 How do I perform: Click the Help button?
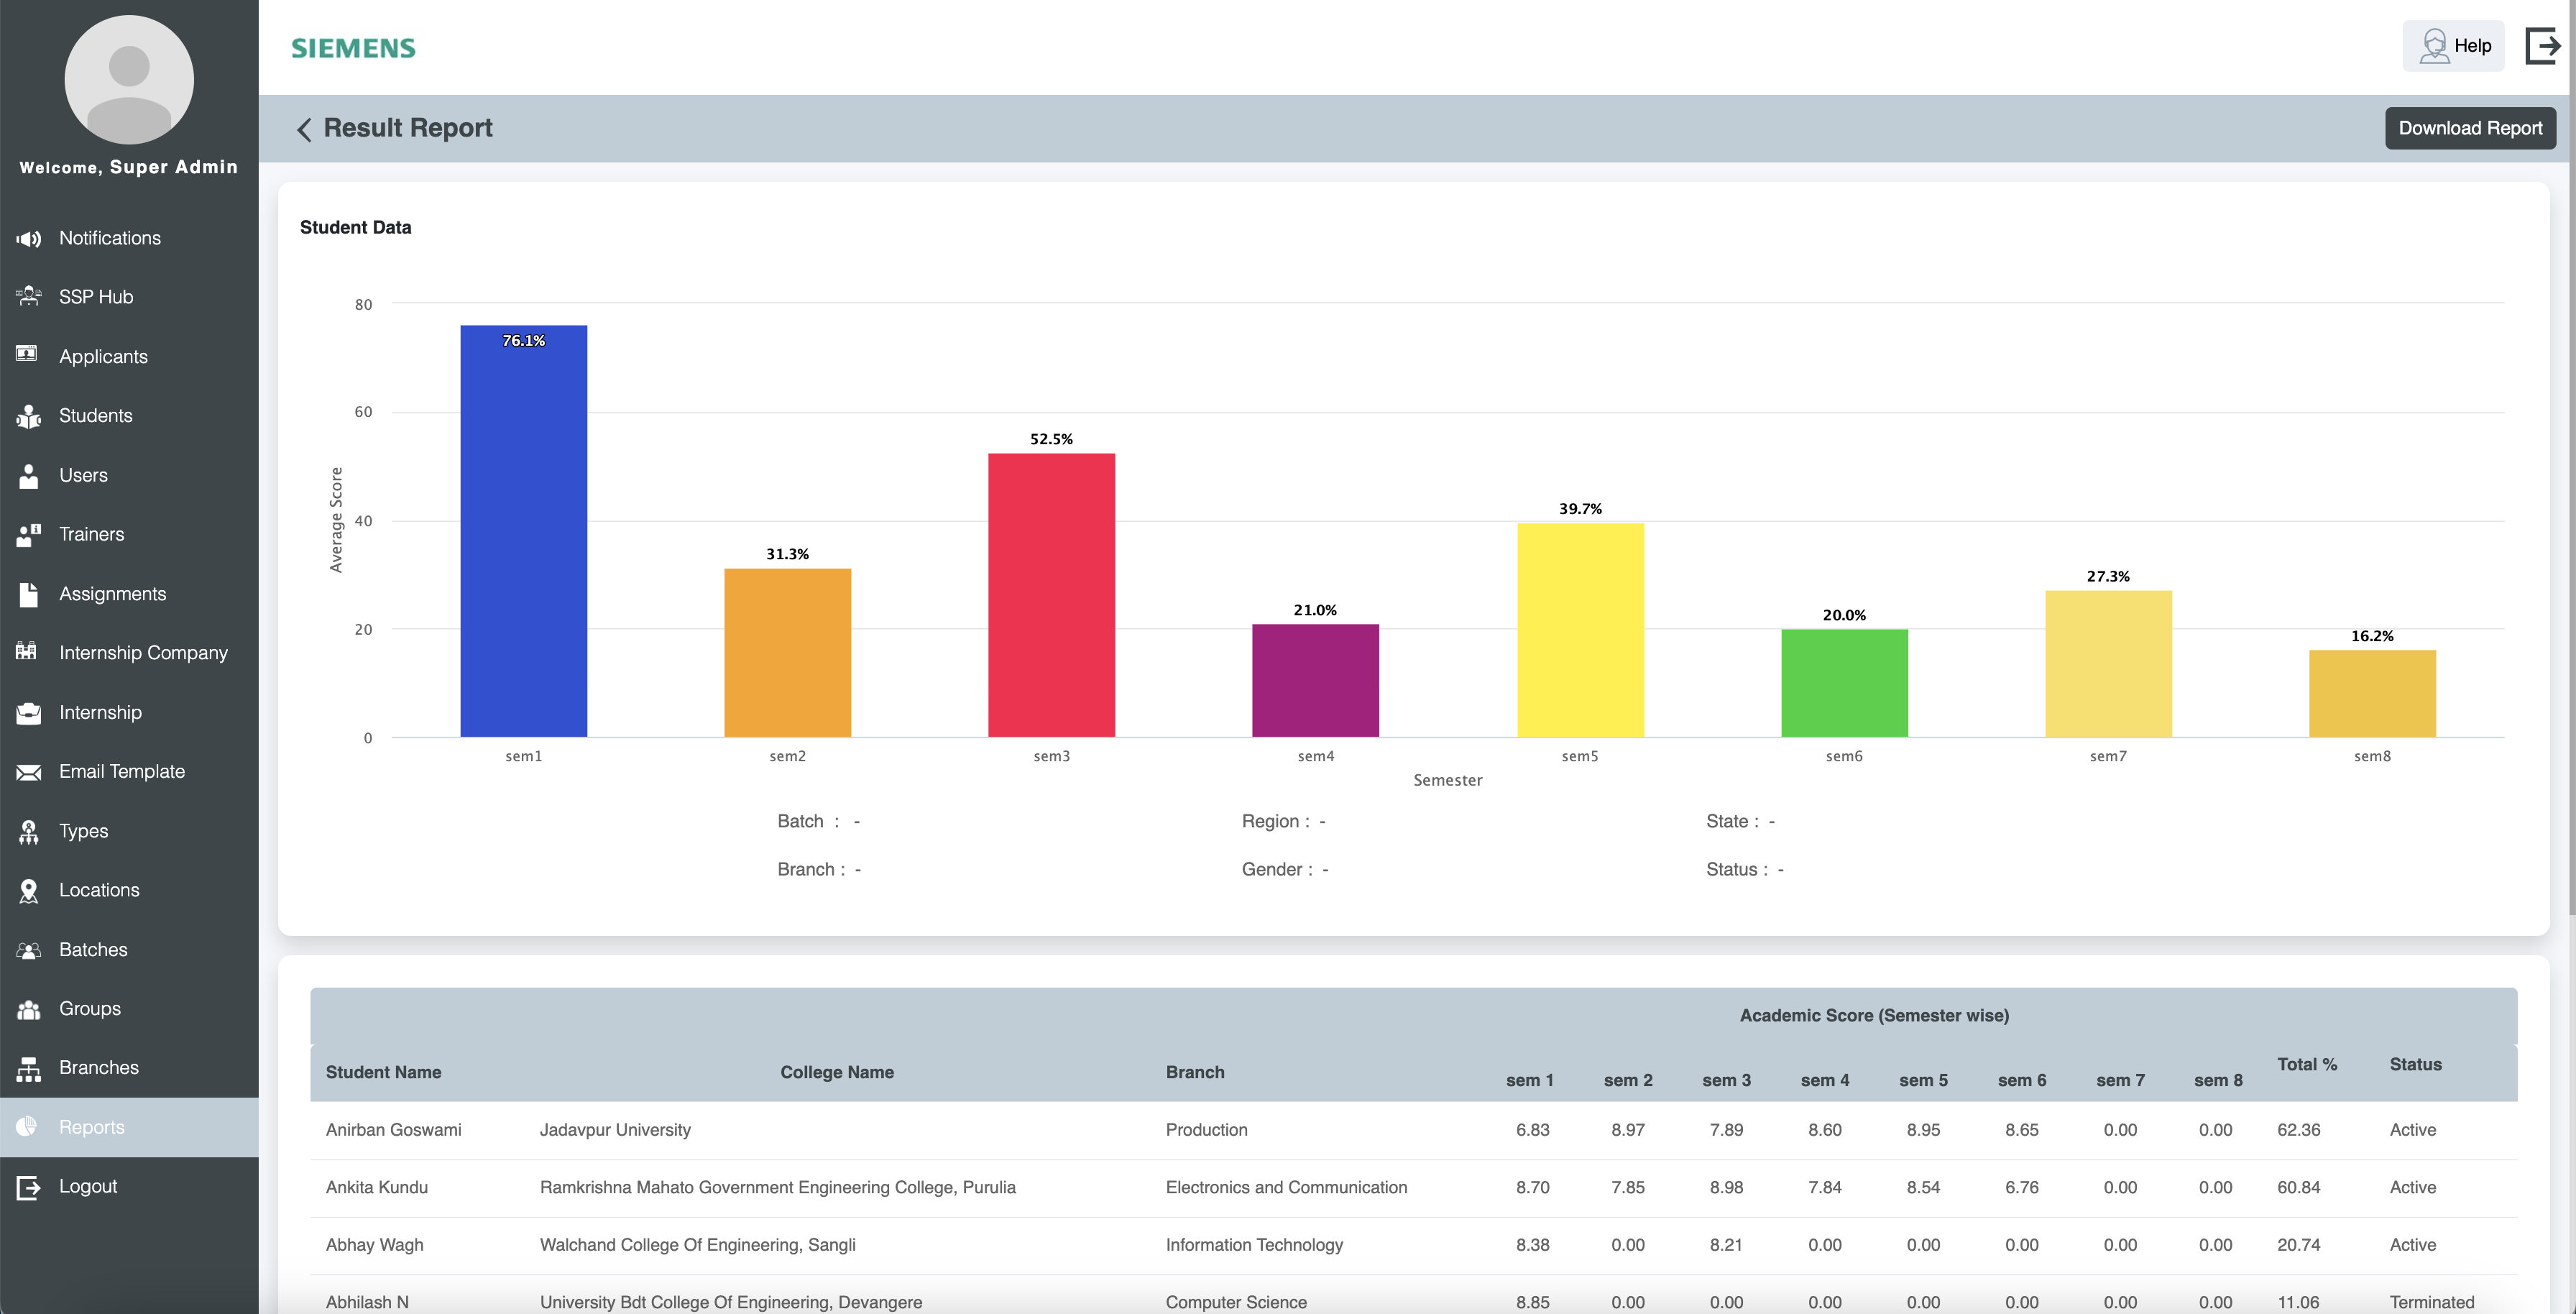click(x=2453, y=46)
